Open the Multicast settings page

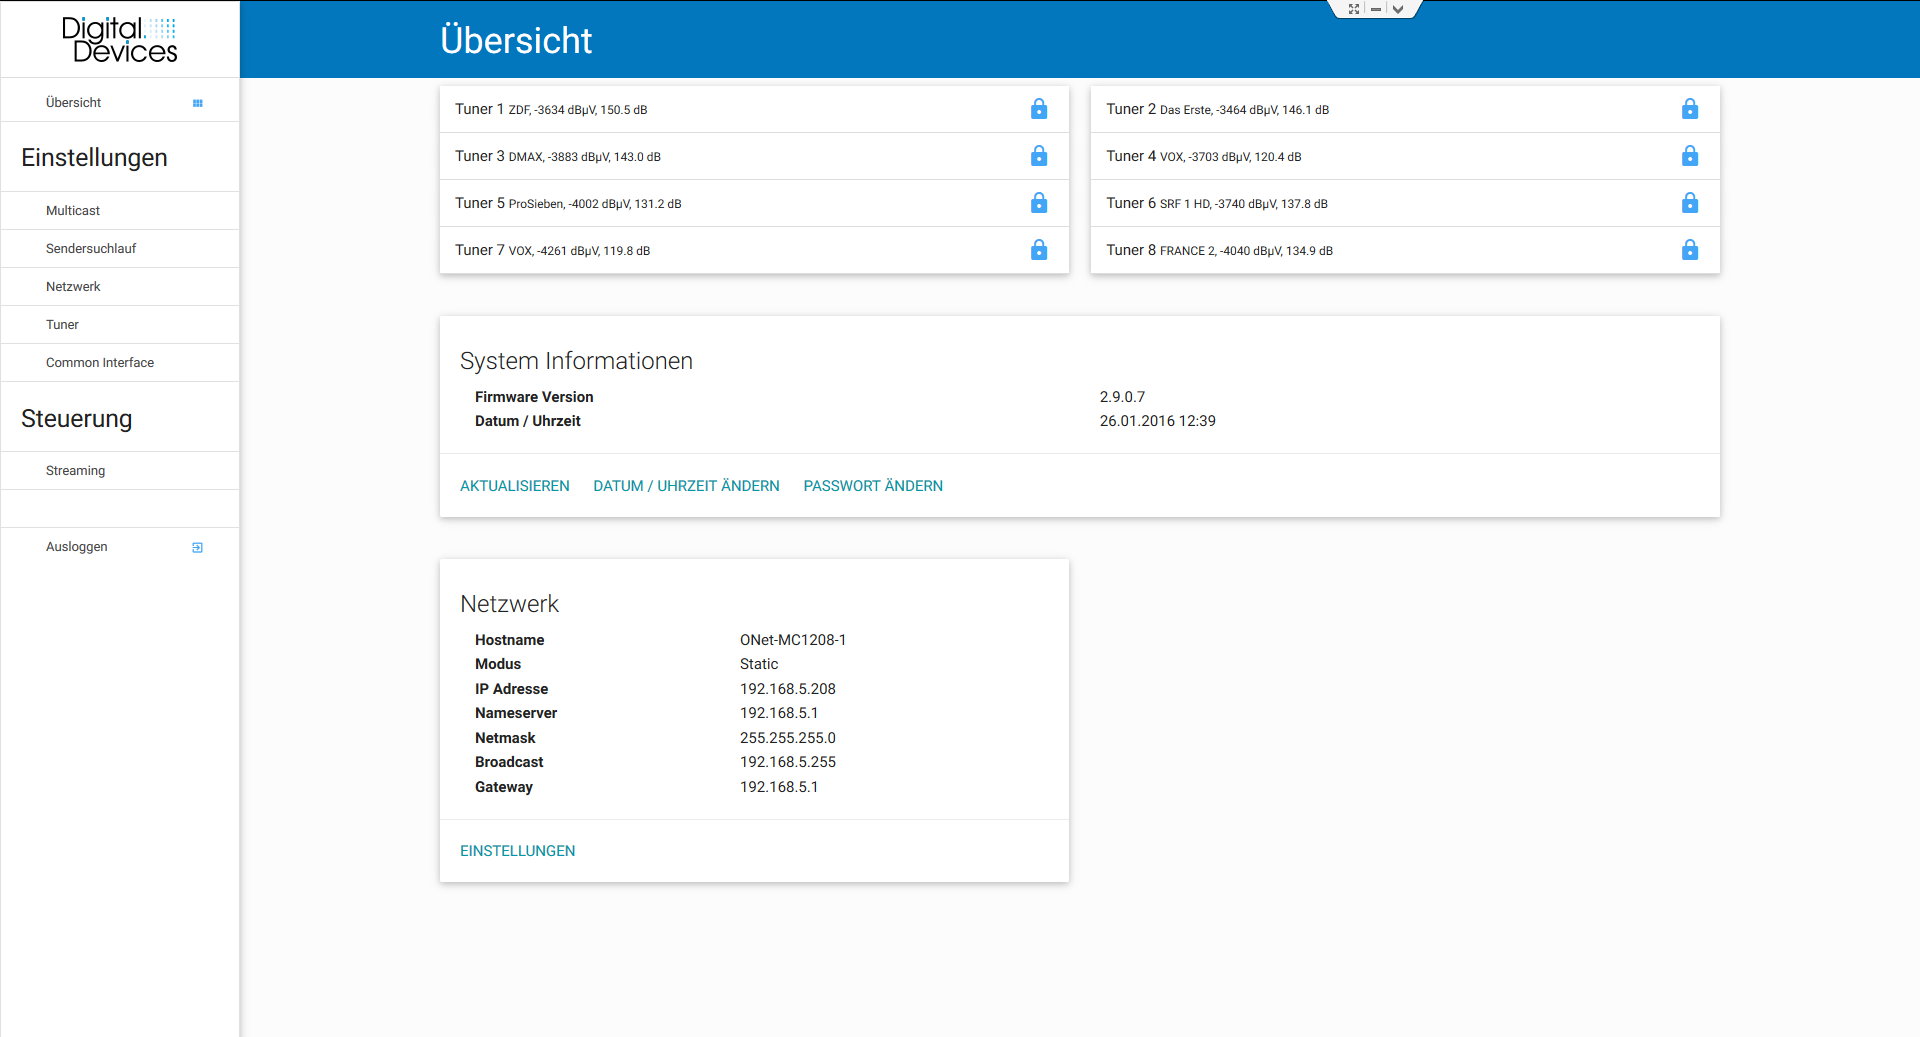[73, 211]
